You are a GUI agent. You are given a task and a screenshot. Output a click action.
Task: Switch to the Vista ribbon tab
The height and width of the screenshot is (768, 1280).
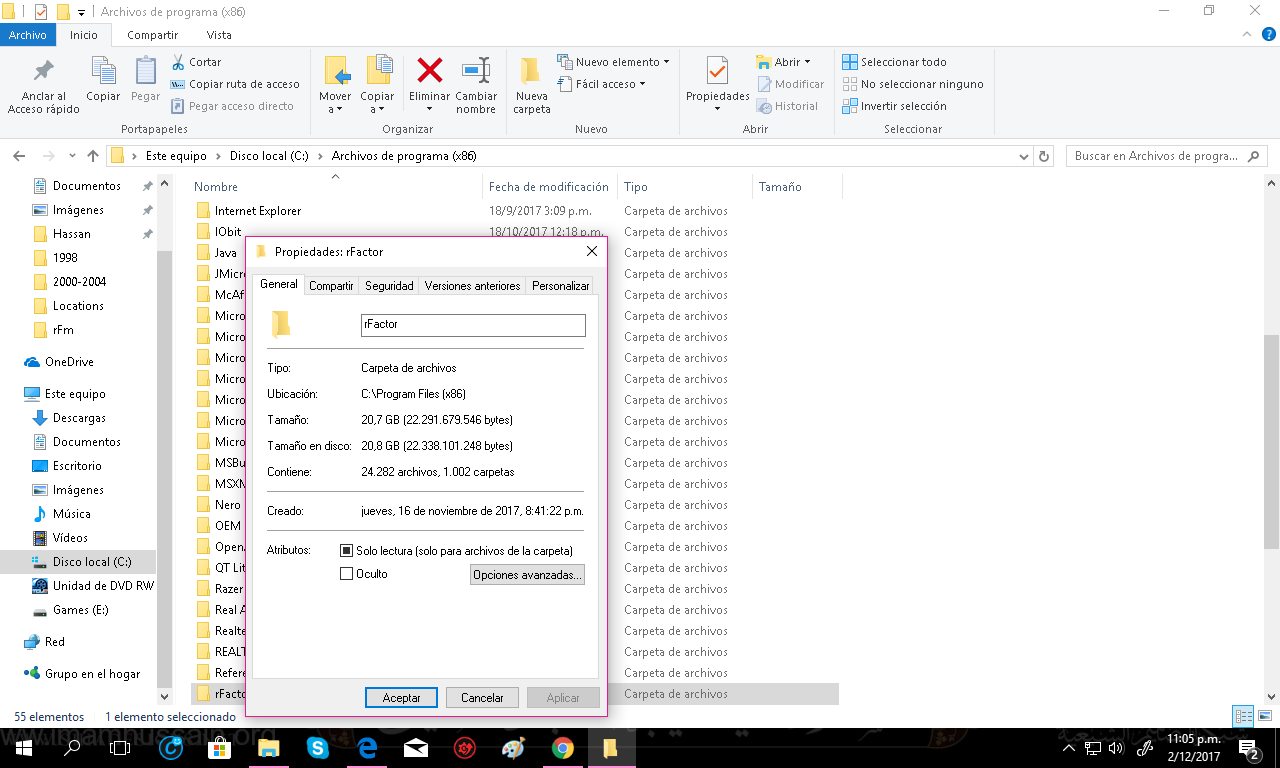219,35
